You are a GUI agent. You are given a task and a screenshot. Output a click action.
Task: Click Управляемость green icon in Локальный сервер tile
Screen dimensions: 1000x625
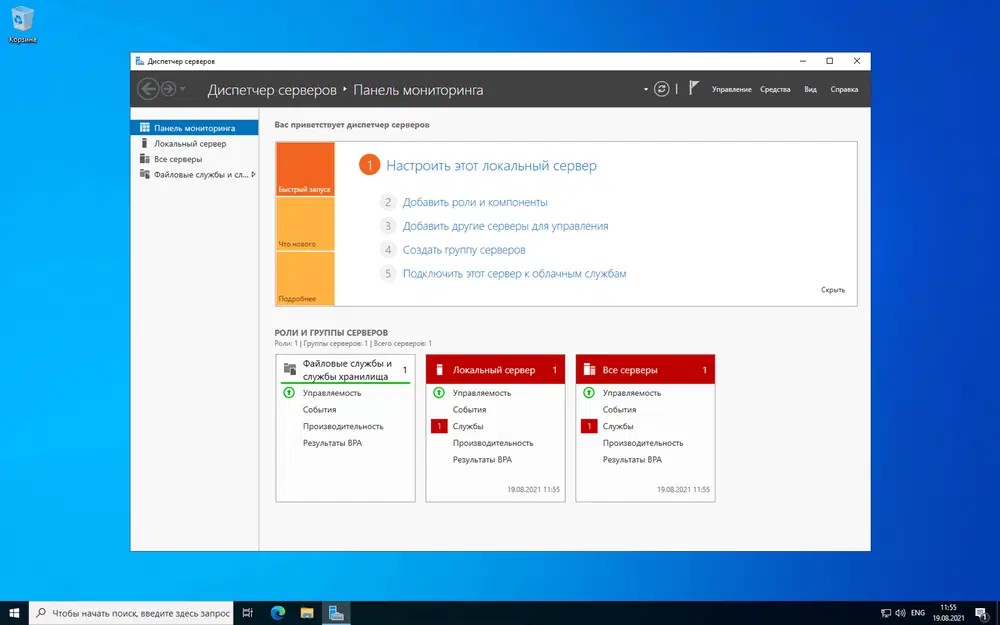(x=439, y=393)
